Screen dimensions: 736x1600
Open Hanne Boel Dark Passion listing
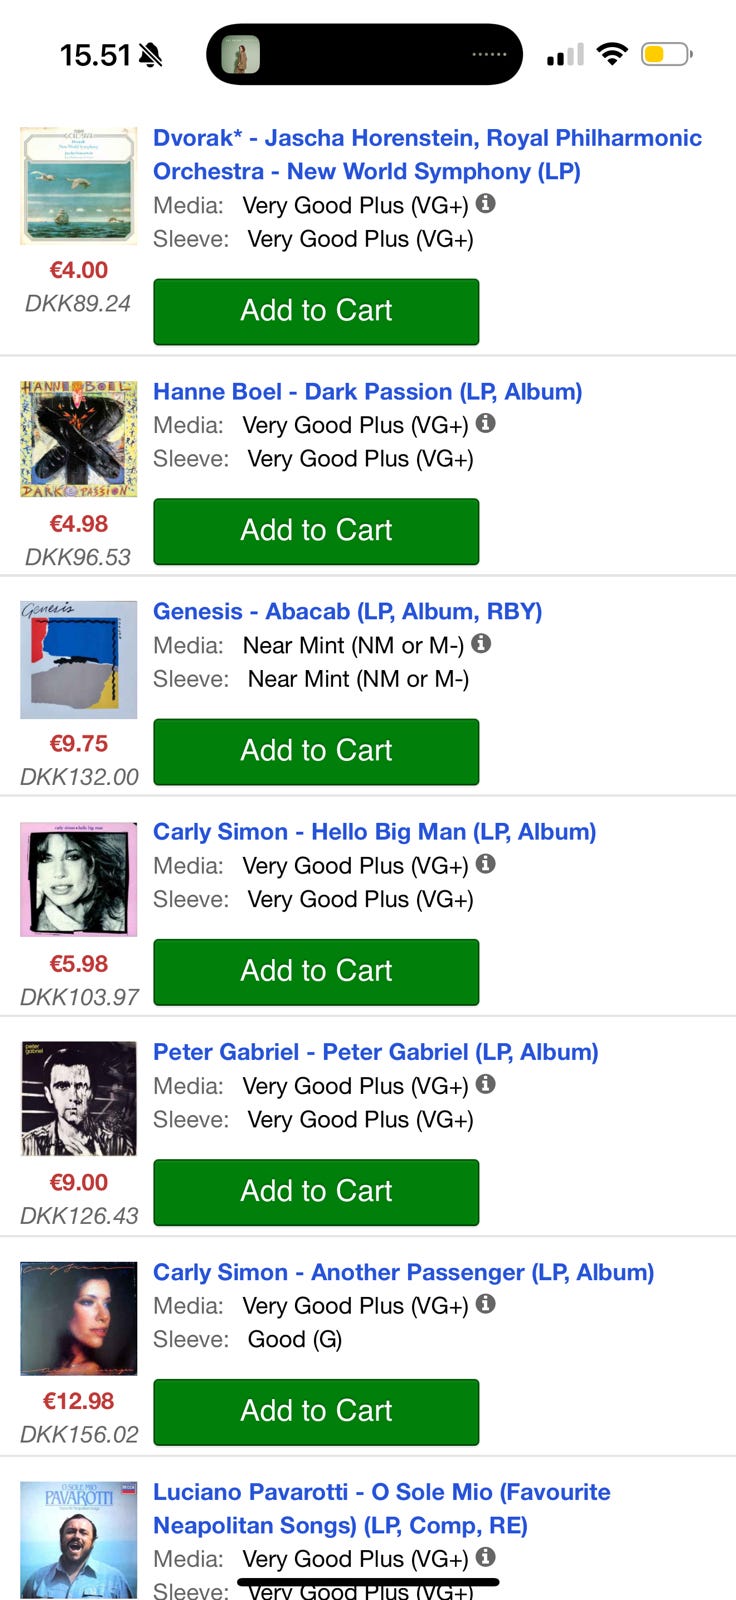coord(367,392)
